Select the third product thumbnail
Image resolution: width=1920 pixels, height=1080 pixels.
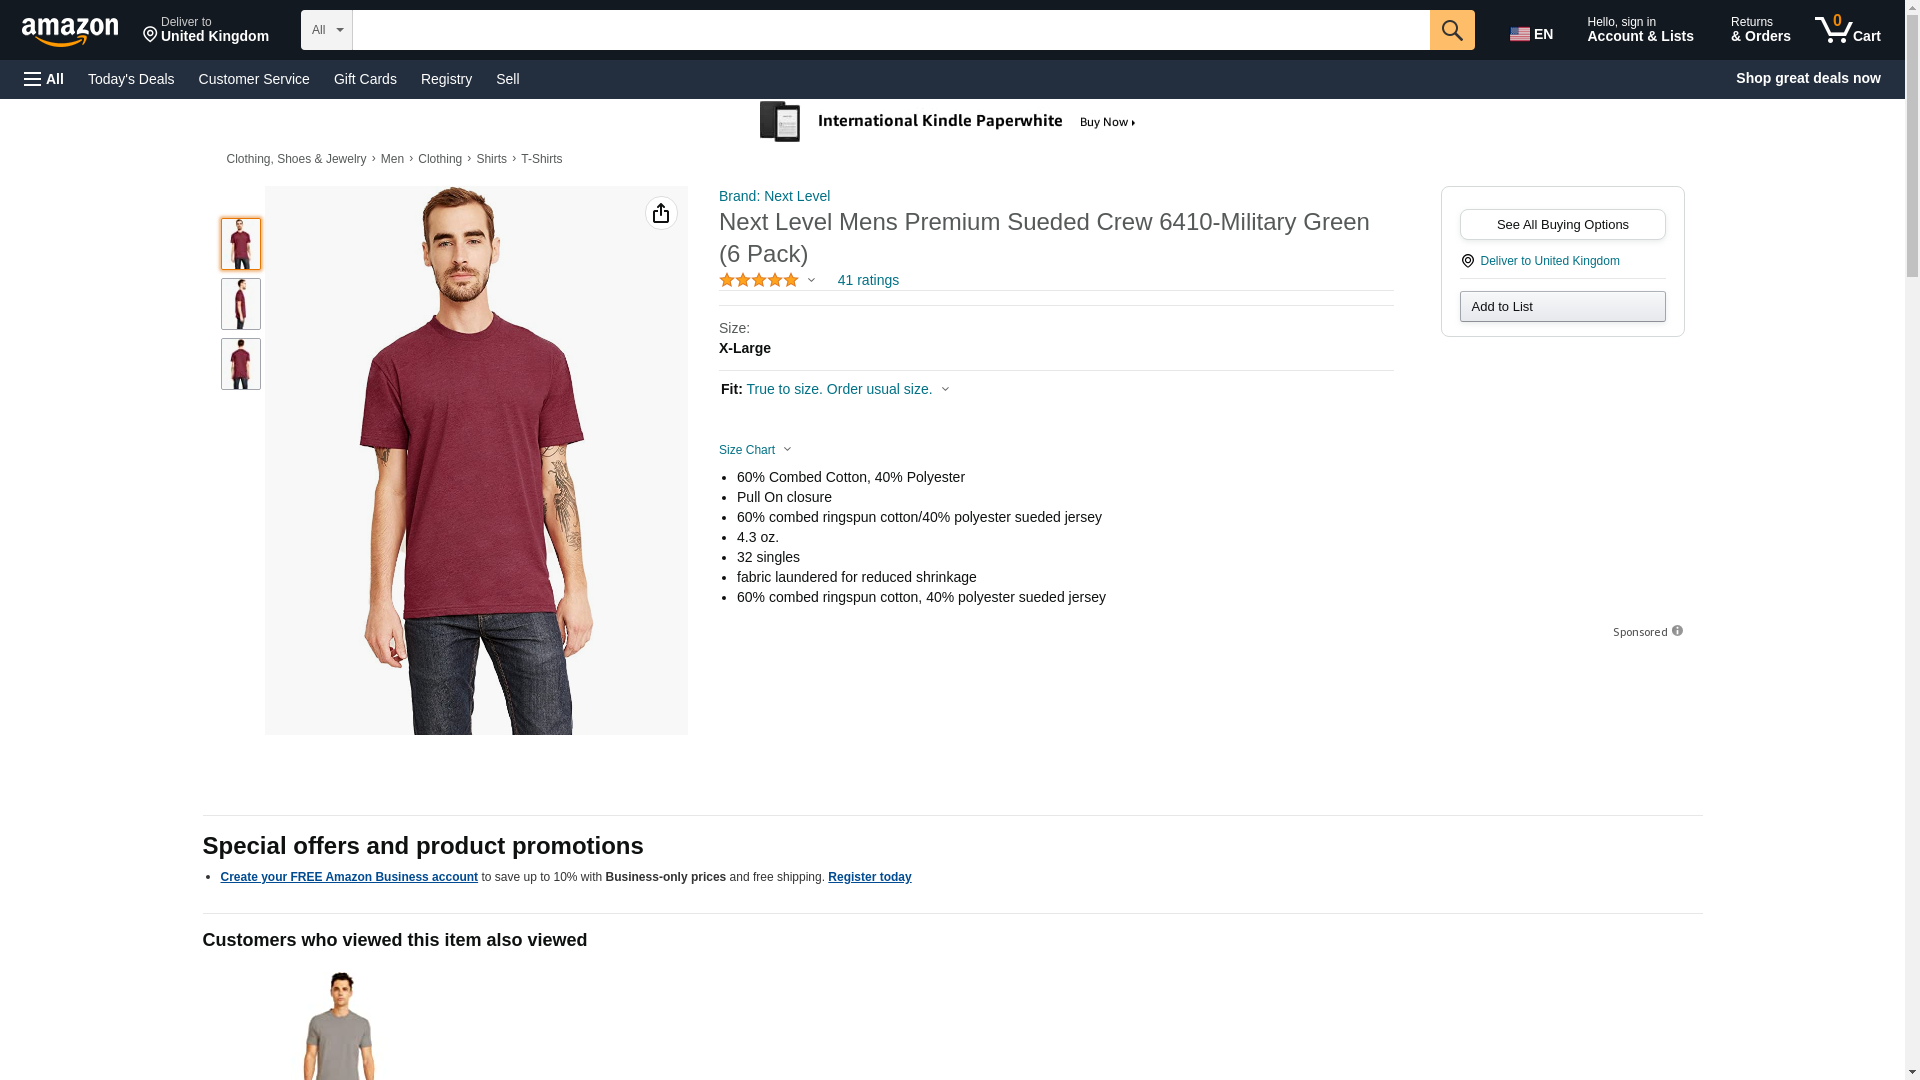pos(241,364)
